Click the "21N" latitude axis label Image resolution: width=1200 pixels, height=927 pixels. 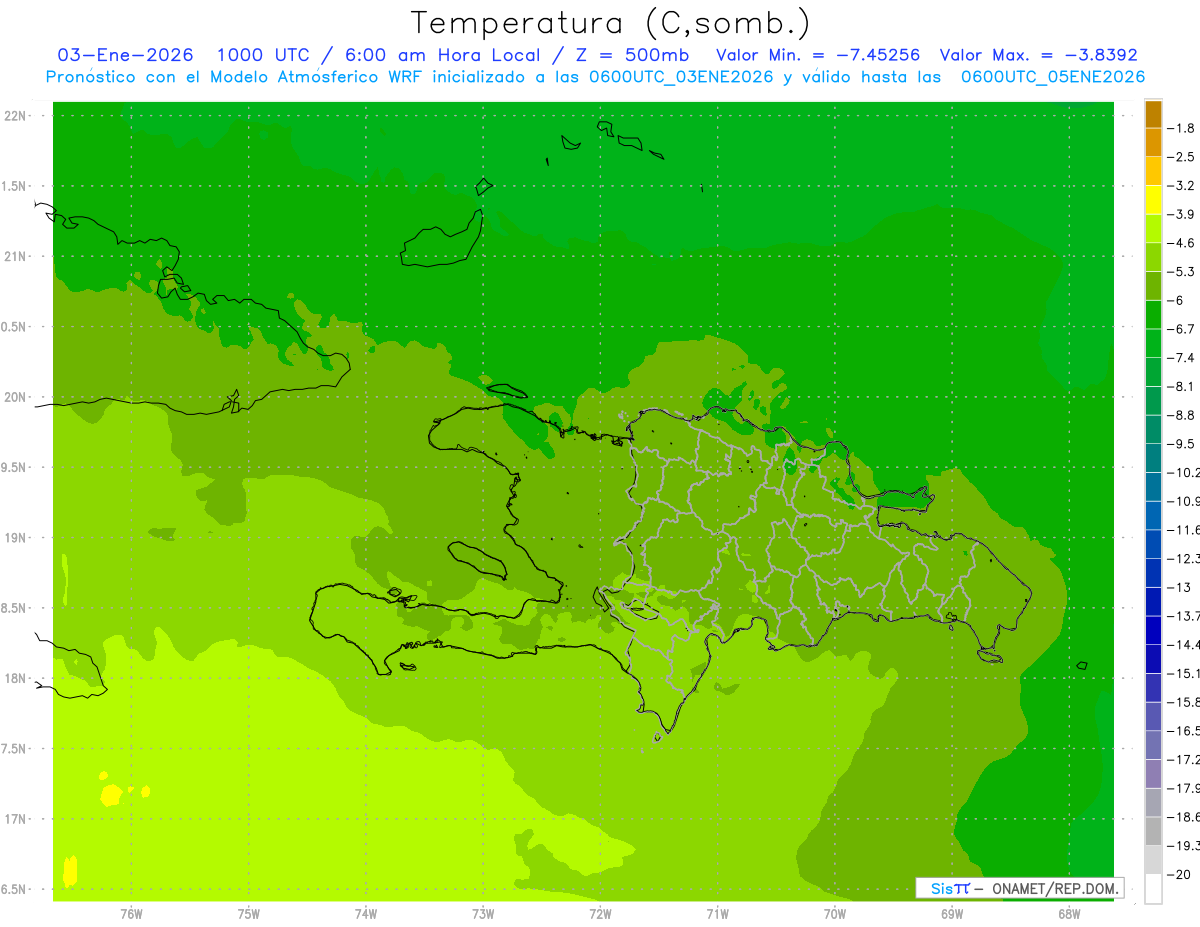coord(16,256)
